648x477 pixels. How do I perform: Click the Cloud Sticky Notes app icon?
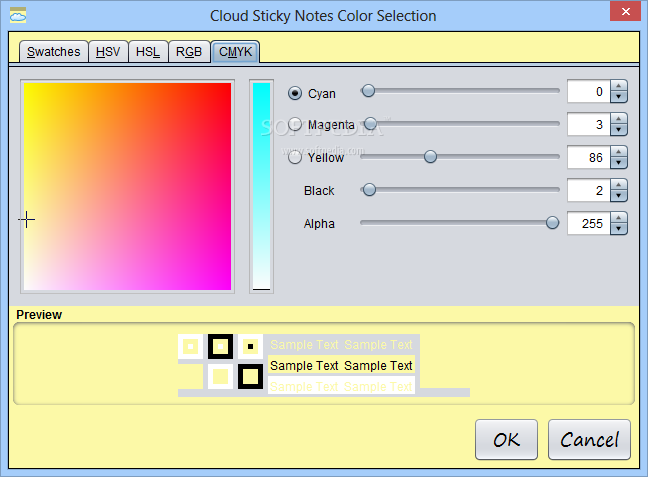18,15
